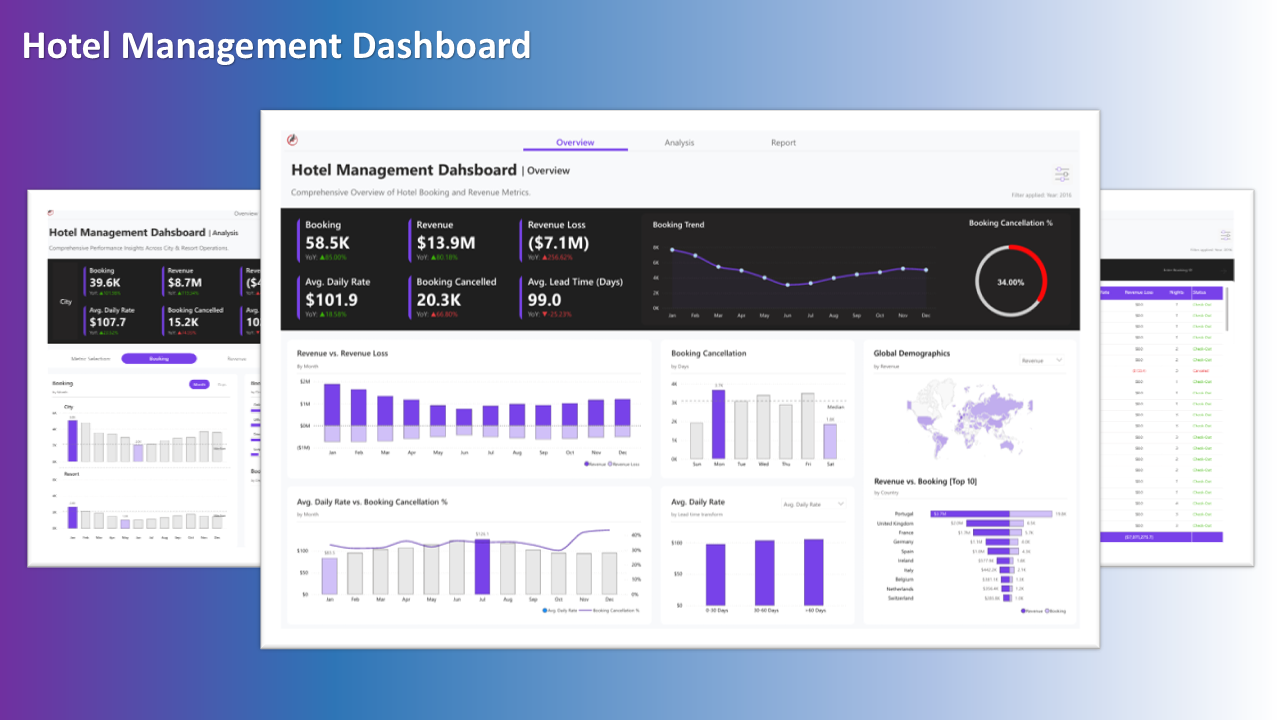
Task: Click the red logo icon on Analysis page
Action: [52, 212]
